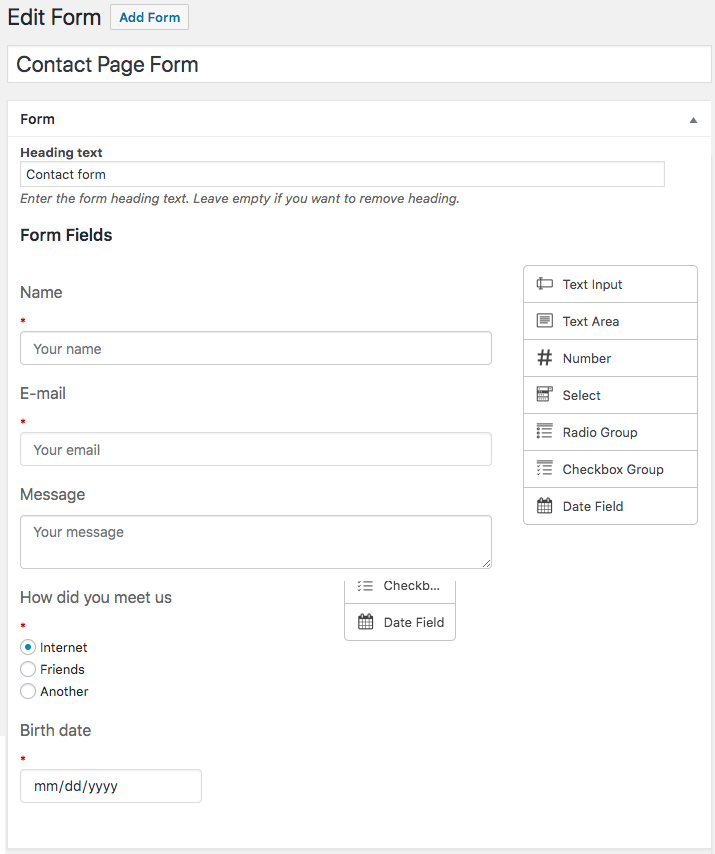This screenshot has width=715, height=854.
Task: Click the Heading text input field
Action: click(x=343, y=174)
